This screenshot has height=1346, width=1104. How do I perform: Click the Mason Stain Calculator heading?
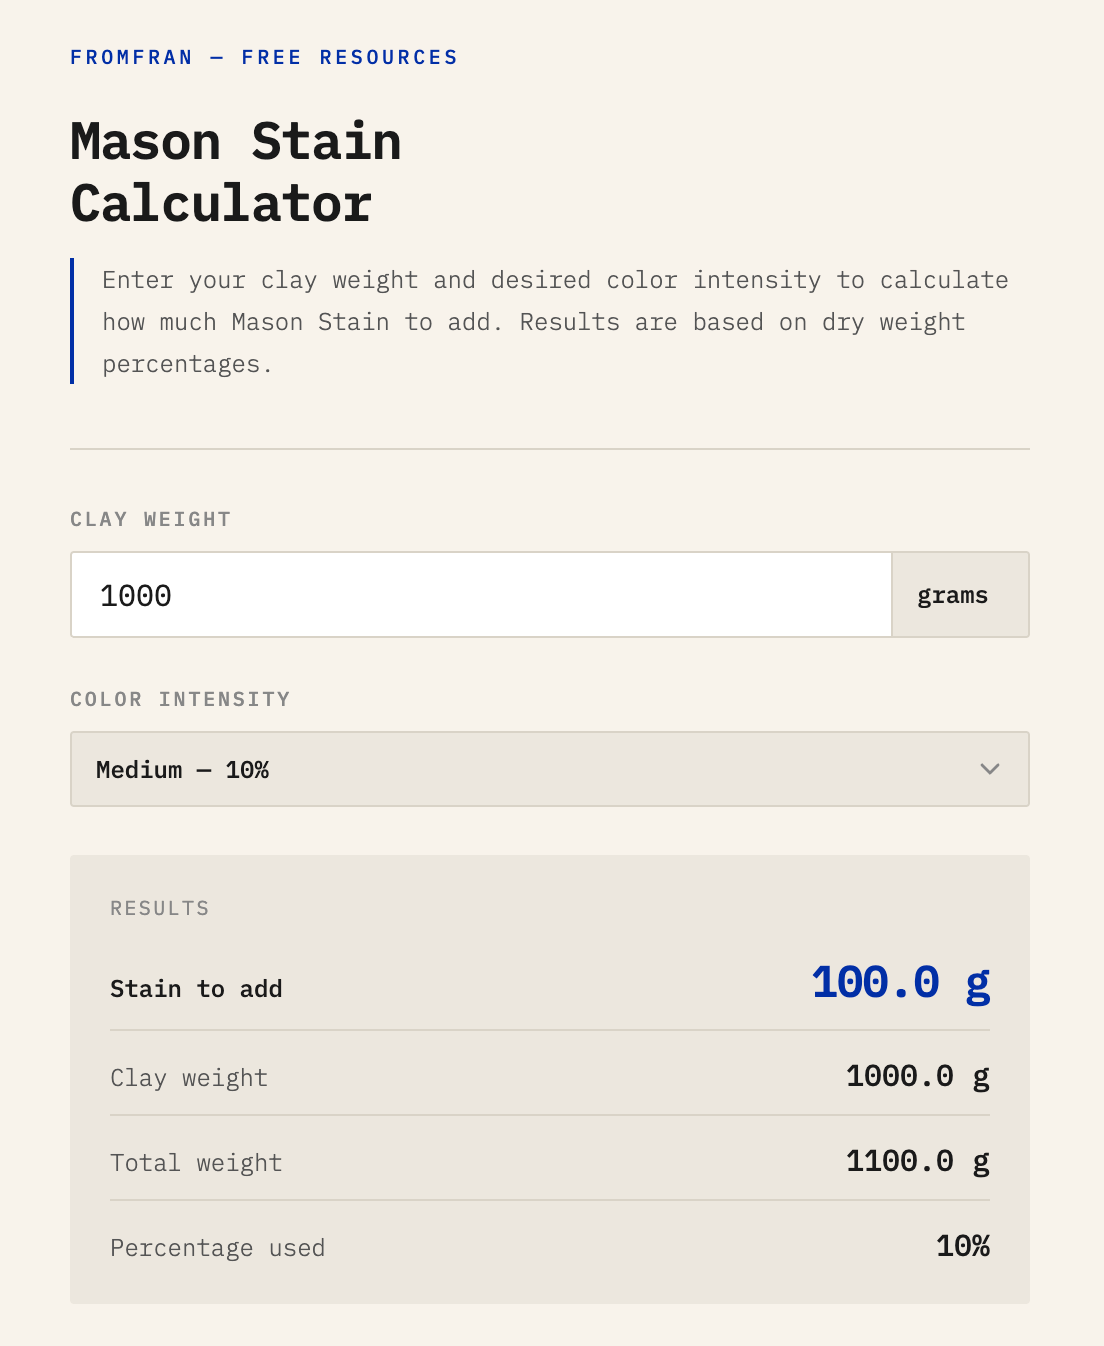[x=235, y=172]
